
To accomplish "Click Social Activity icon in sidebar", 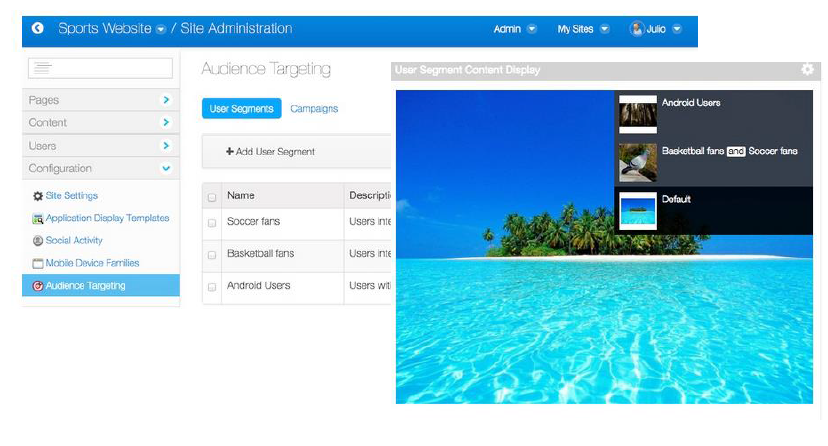I will [x=38, y=241].
